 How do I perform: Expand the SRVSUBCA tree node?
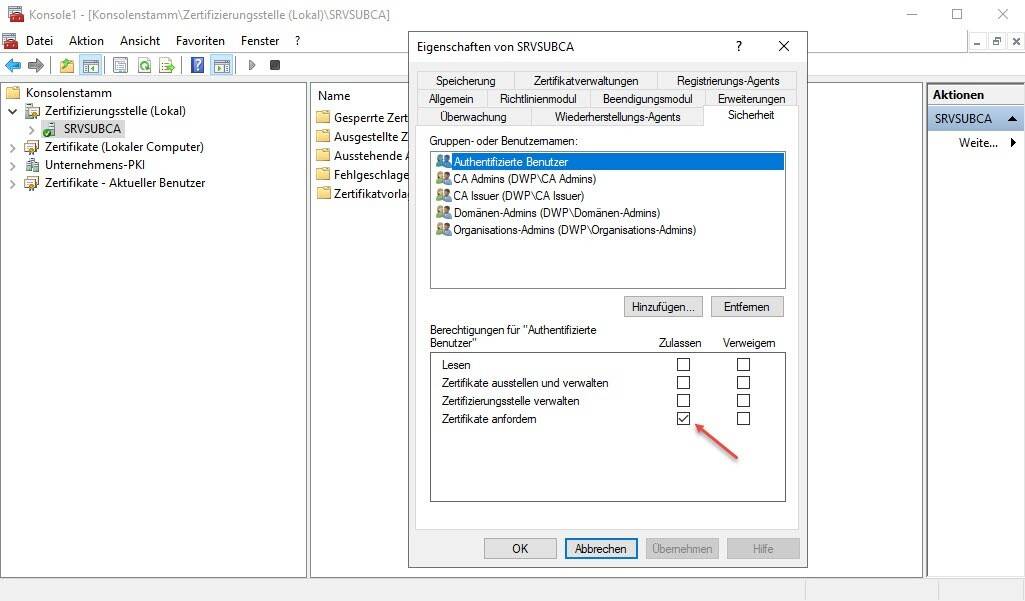pyautogui.click(x=32, y=129)
